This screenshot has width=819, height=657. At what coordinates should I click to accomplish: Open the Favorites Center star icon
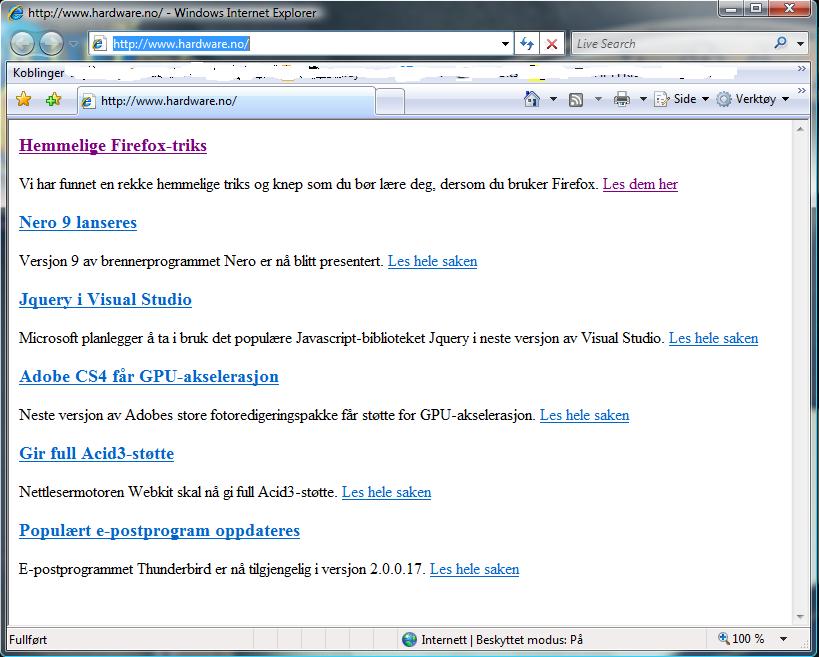pos(24,99)
